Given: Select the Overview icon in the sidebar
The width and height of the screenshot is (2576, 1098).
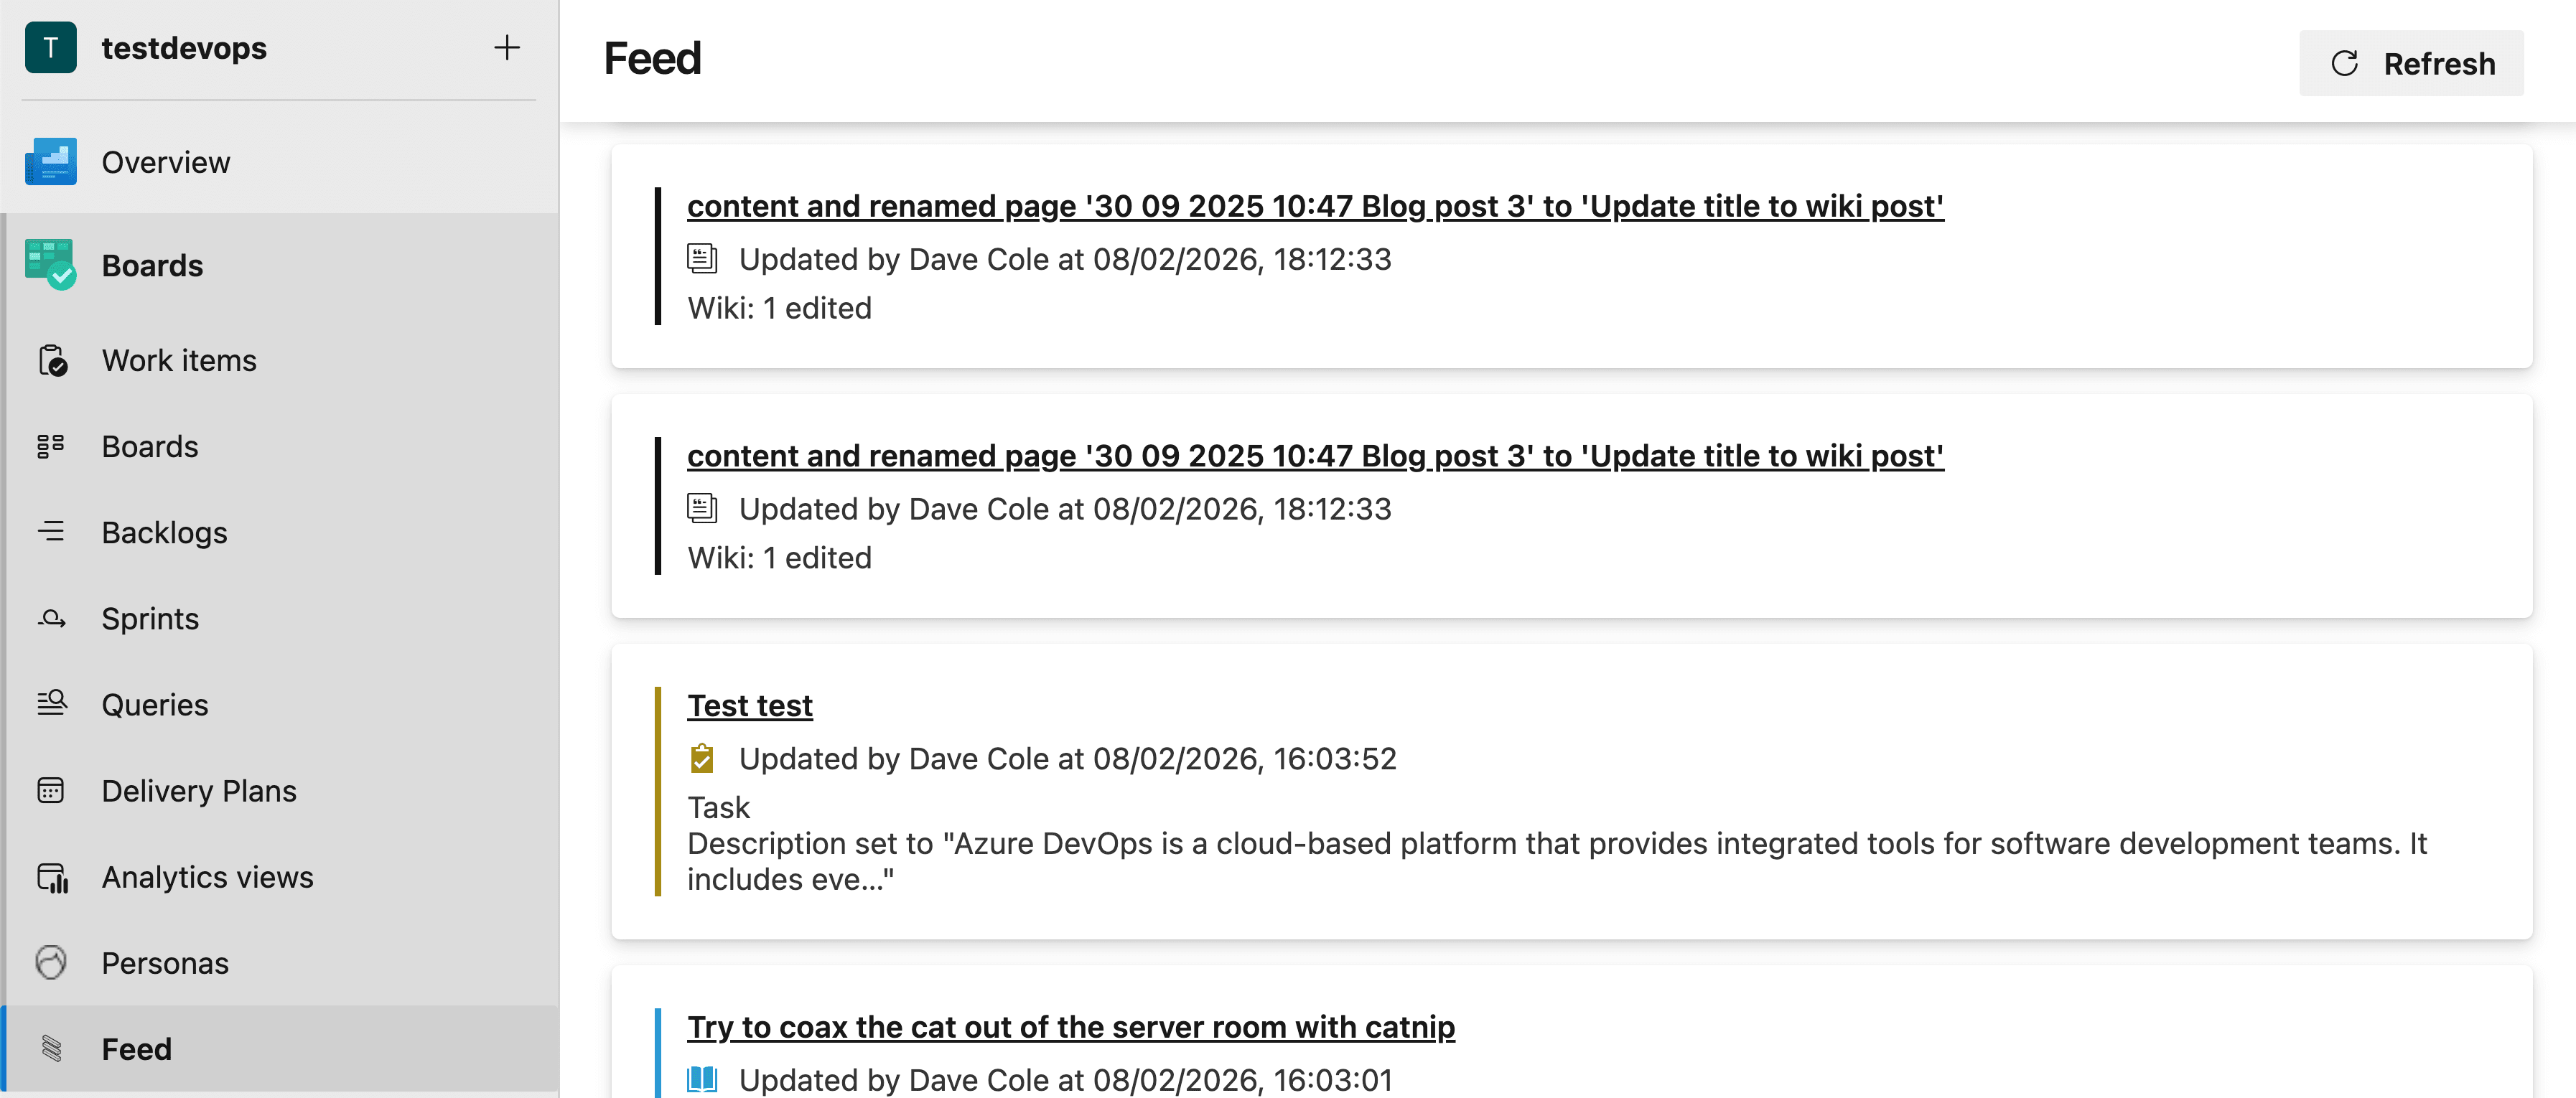Looking at the screenshot, I should point(50,161).
